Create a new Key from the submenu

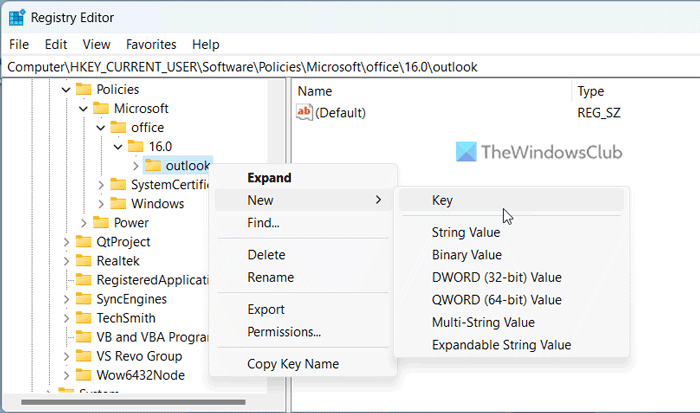[x=511, y=200]
